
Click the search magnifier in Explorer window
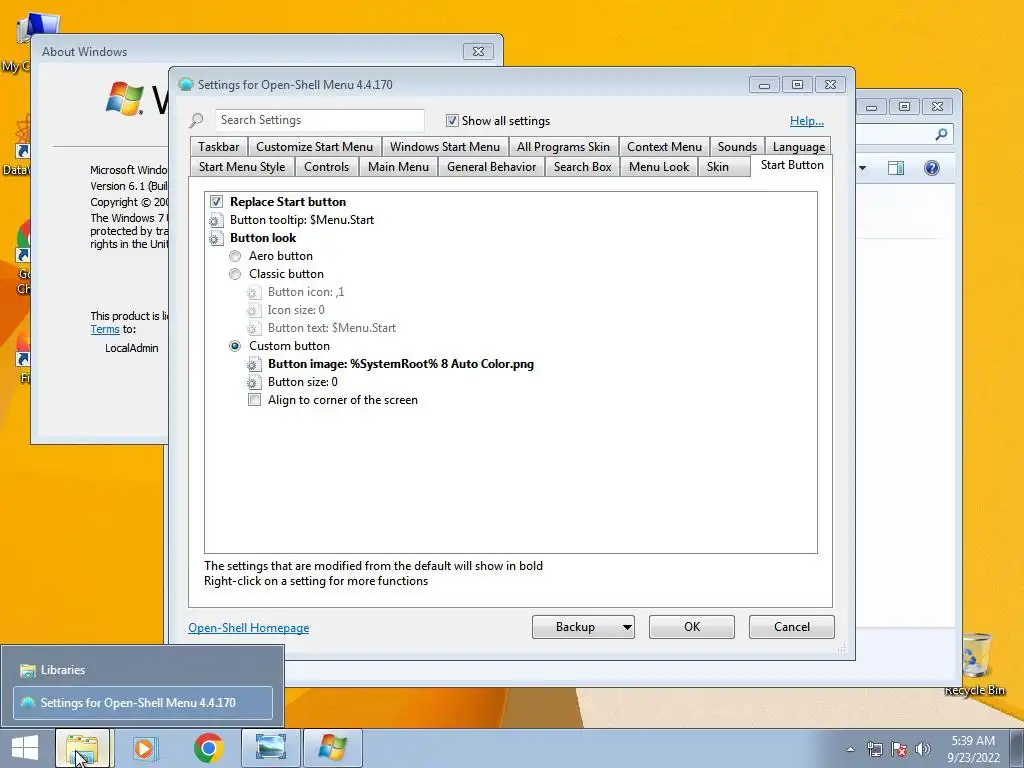pyautogui.click(x=941, y=134)
